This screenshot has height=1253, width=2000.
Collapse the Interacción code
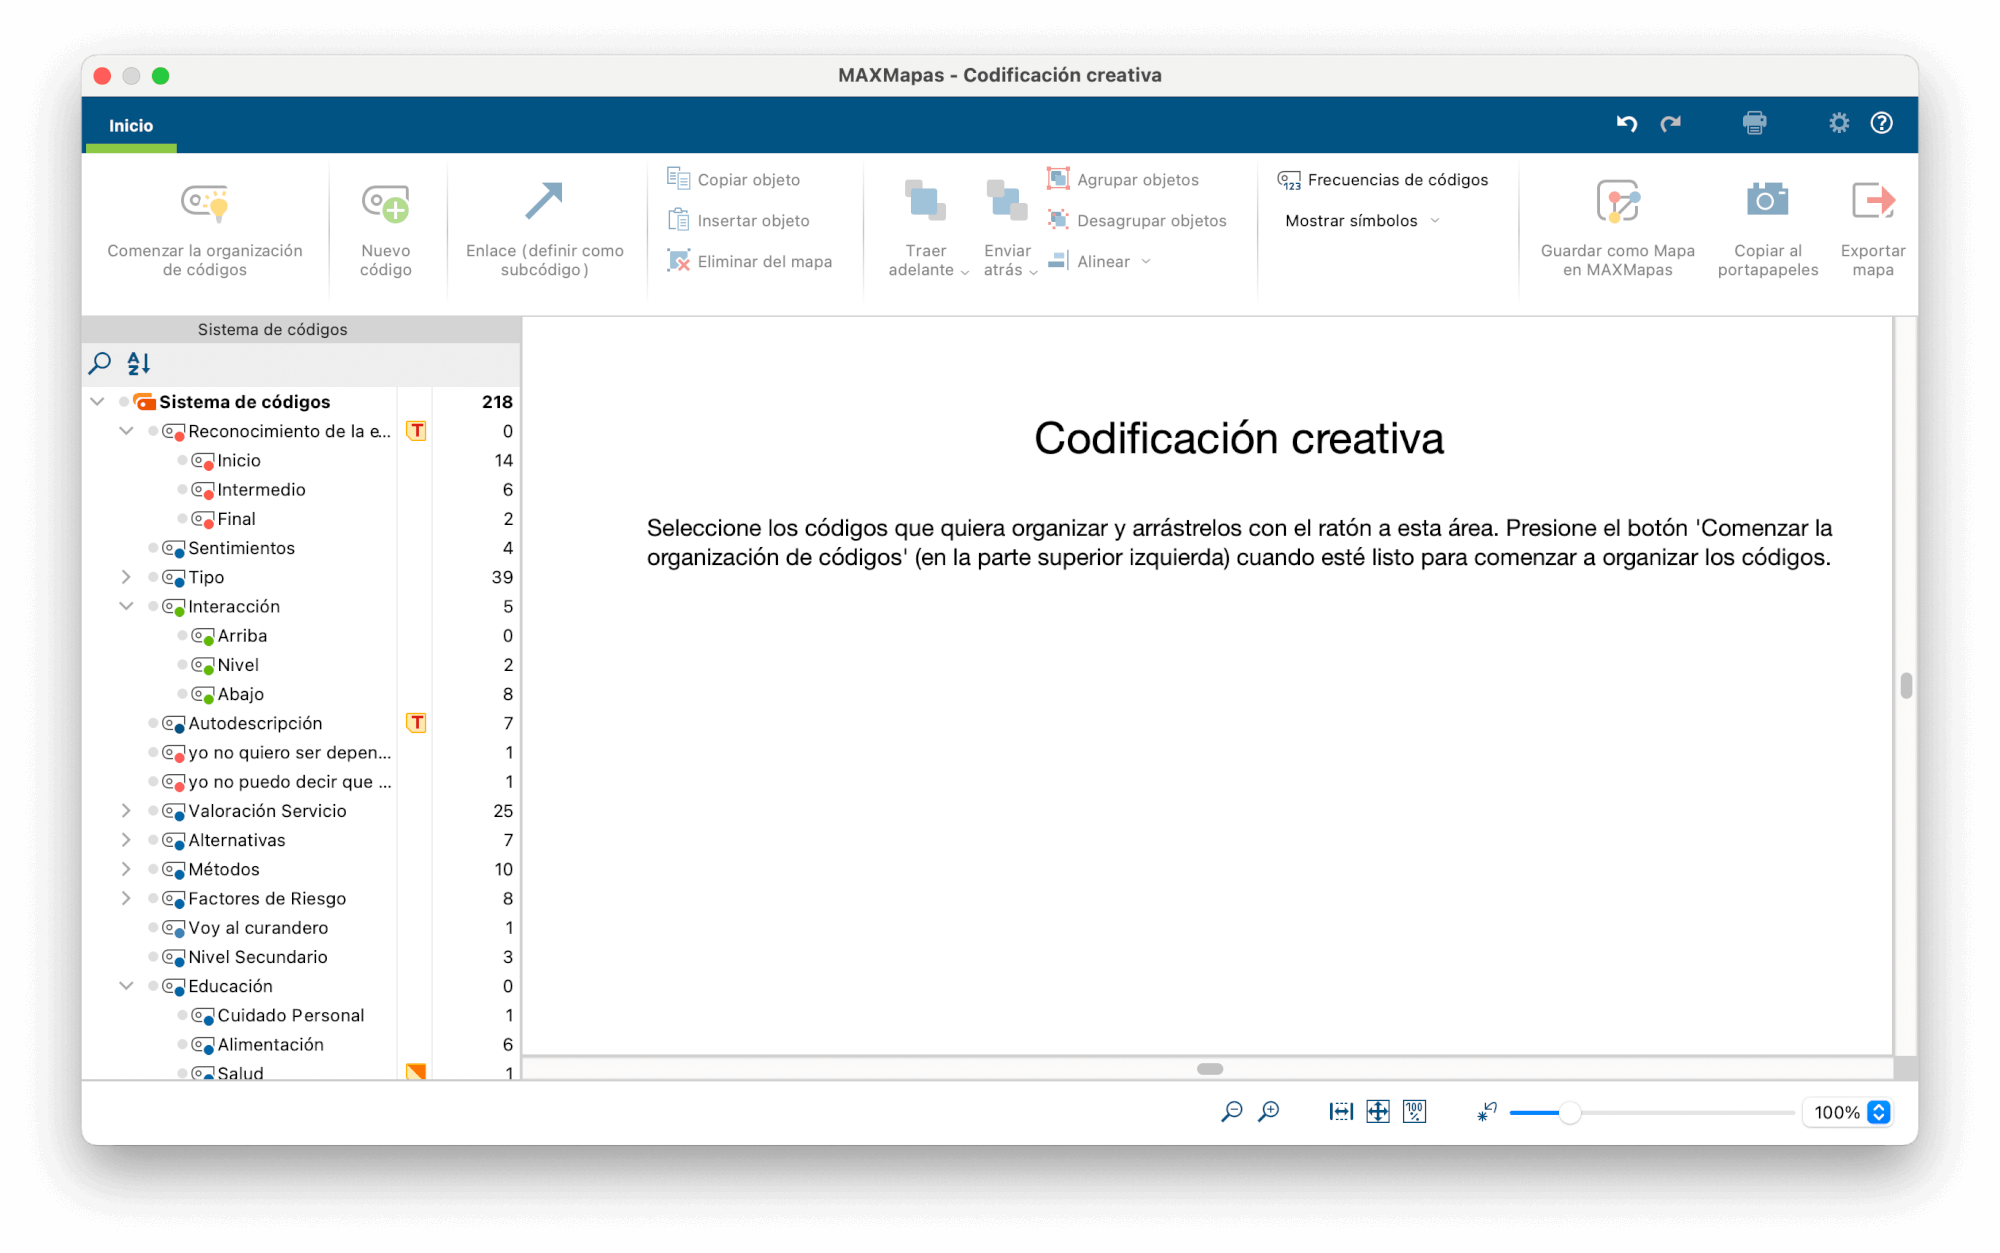(x=126, y=606)
